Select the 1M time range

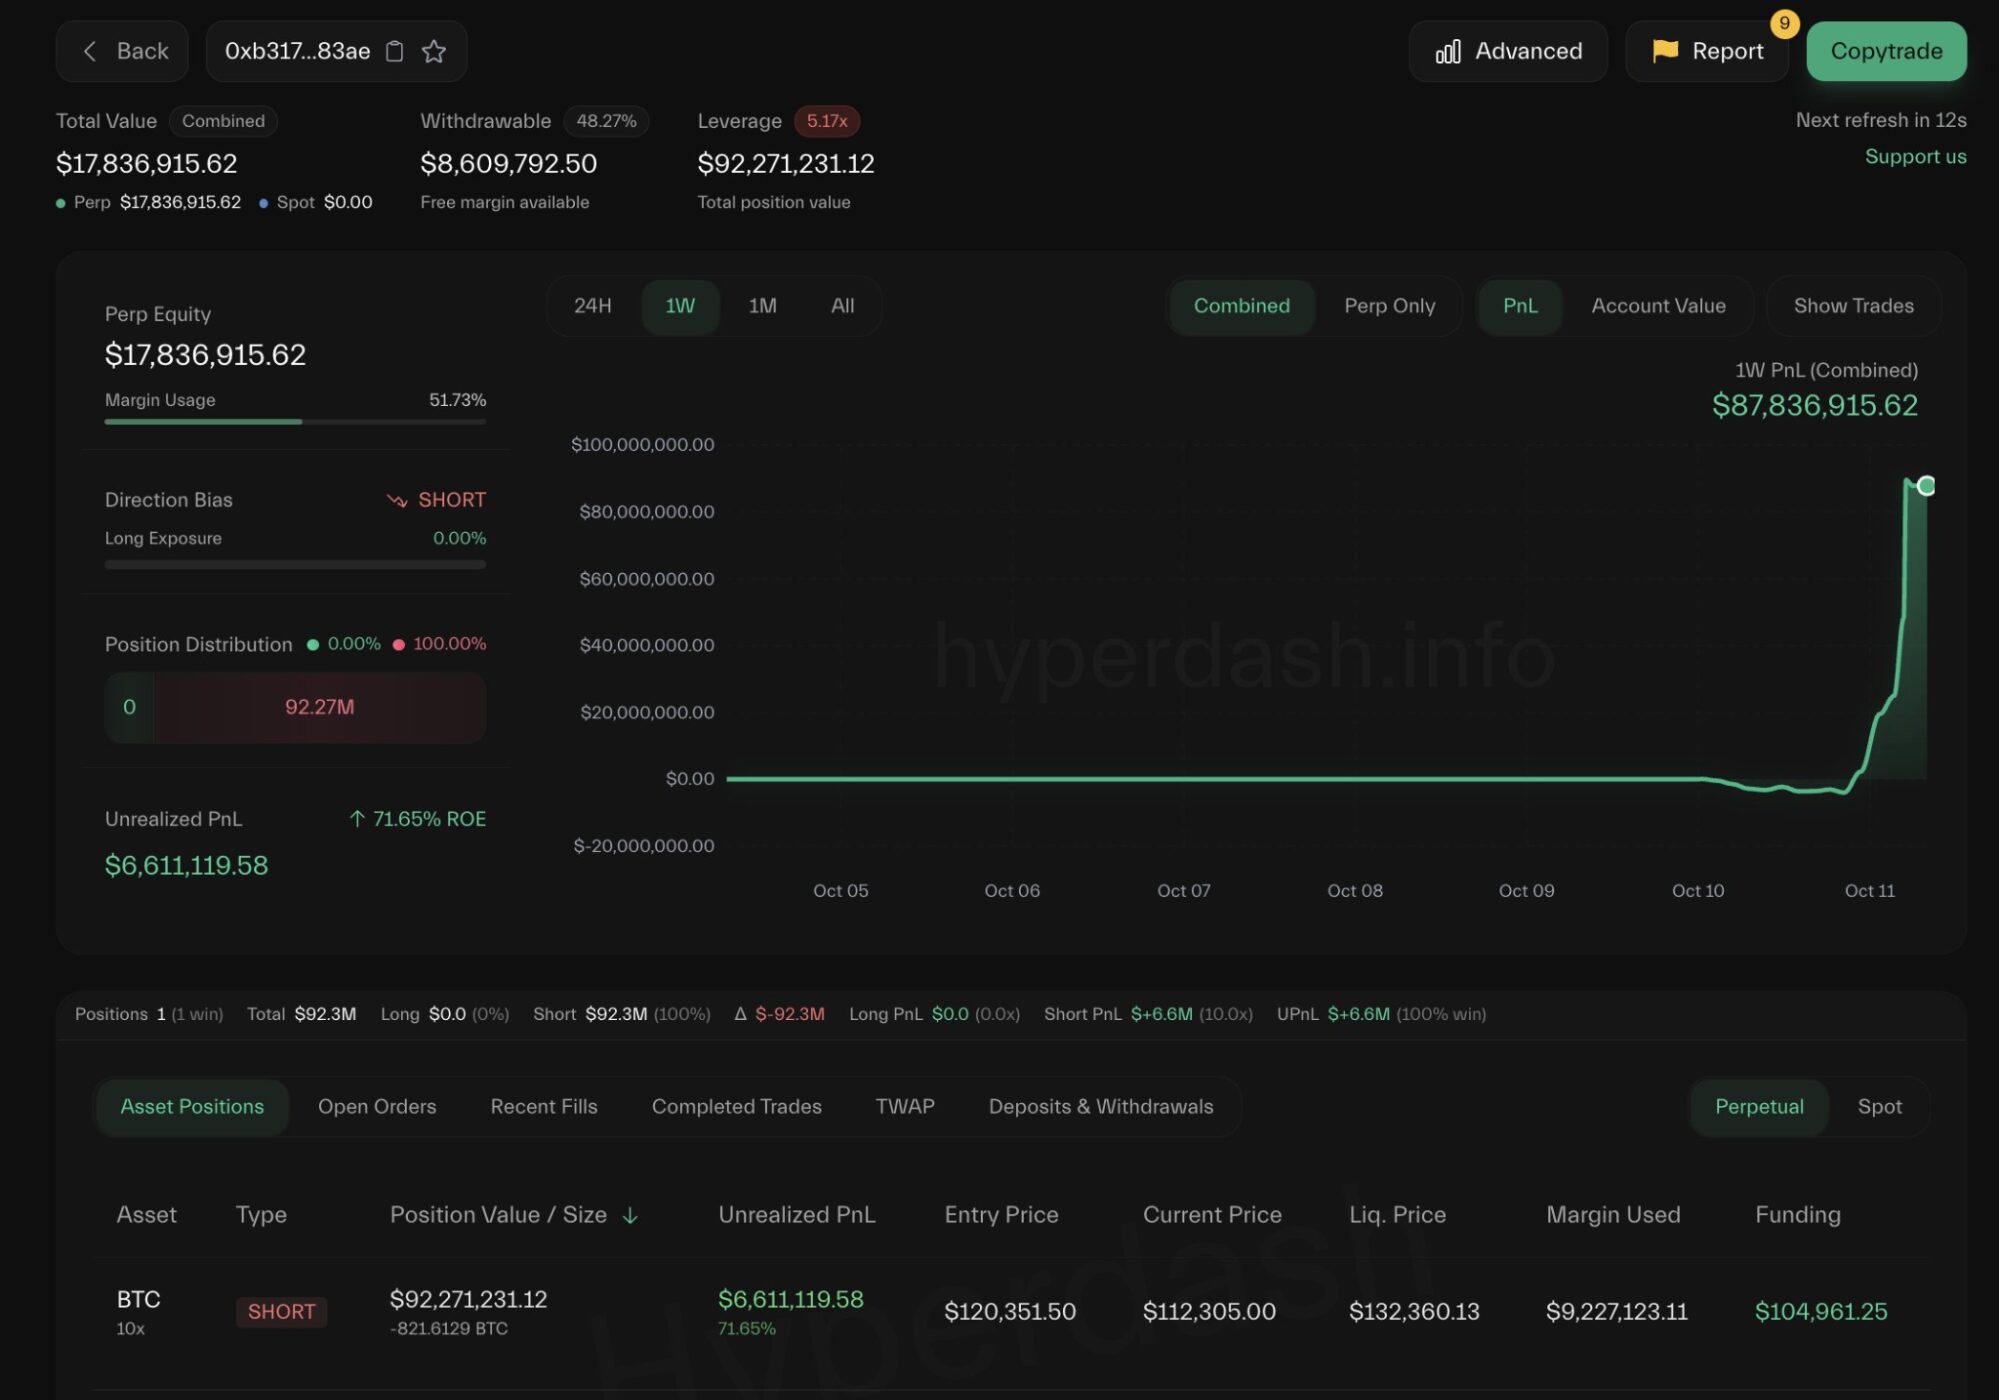click(x=762, y=306)
